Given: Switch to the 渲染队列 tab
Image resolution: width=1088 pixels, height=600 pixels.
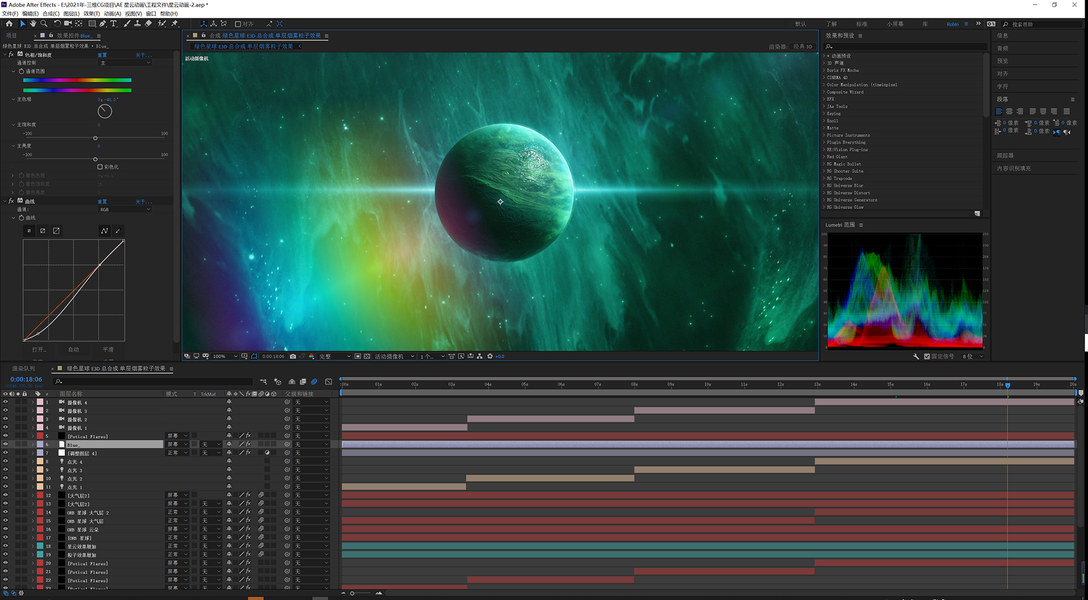Looking at the screenshot, I should [x=23, y=369].
